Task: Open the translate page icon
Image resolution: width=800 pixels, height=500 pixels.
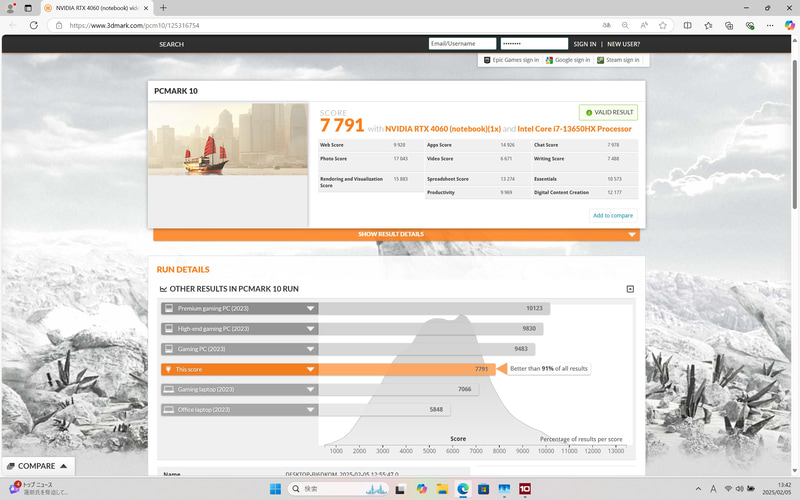Action: pyautogui.click(x=606, y=25)
